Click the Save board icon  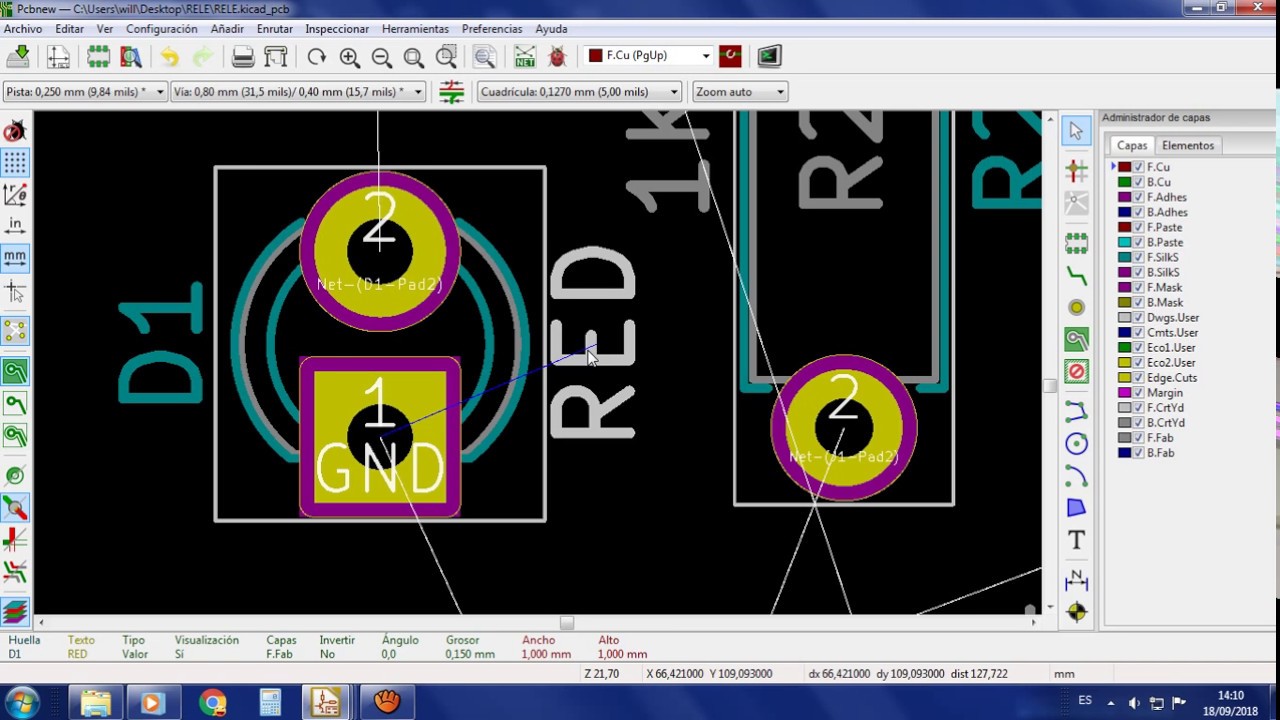coord(18,57)
